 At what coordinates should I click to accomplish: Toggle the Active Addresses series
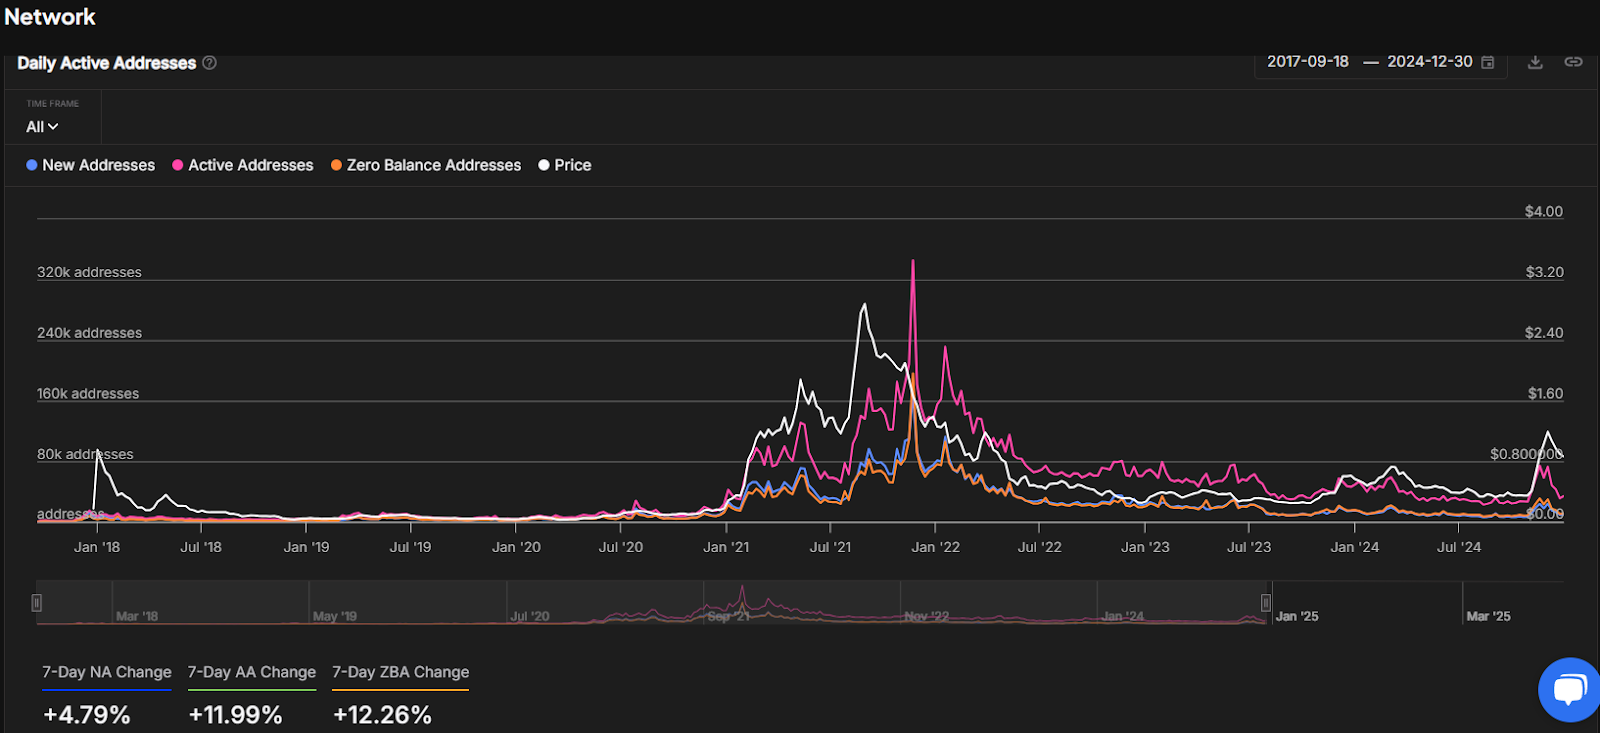tap(242, 165)
